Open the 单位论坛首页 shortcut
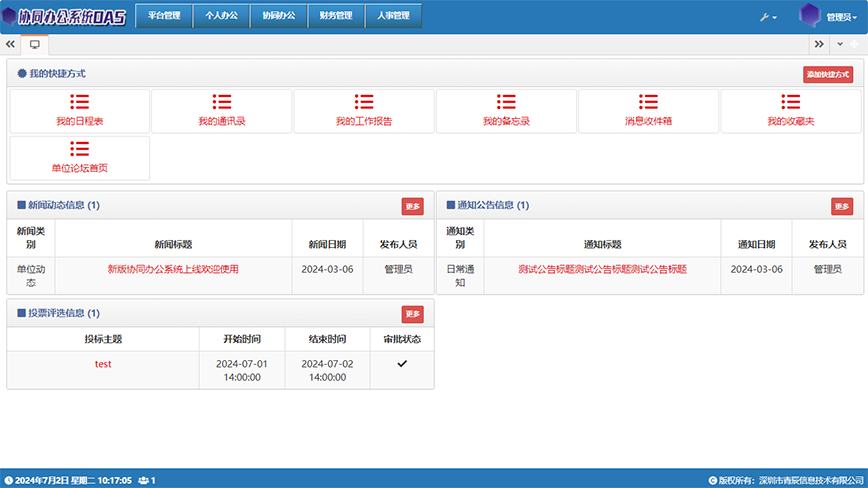This screenshot has width=868, height=488. pos(80,158)
